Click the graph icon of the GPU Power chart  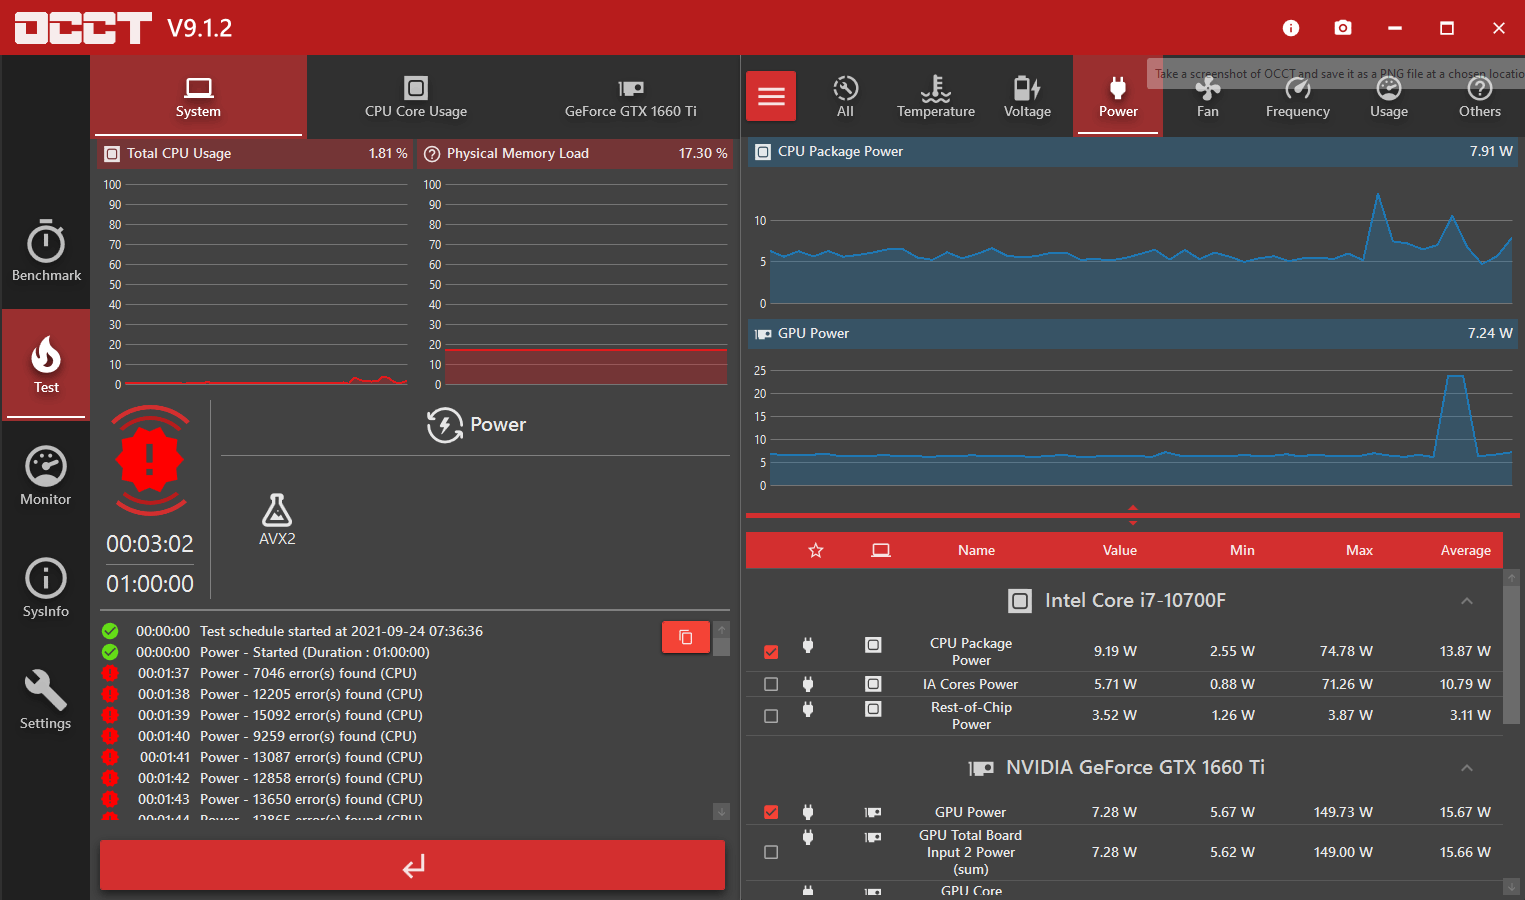[x=763, y=334]
